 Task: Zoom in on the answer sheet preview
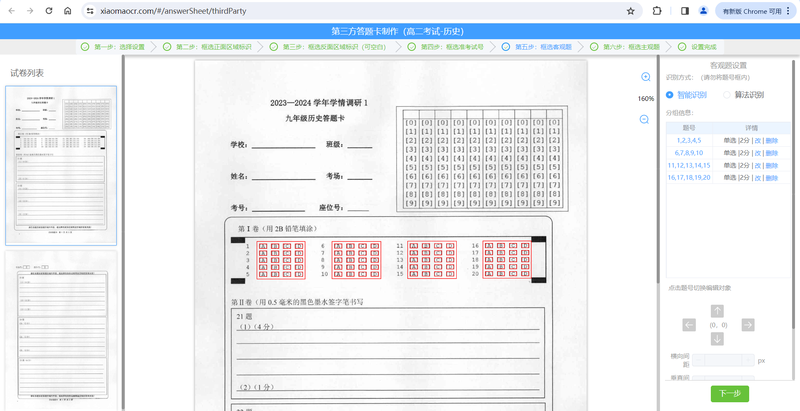645,77
